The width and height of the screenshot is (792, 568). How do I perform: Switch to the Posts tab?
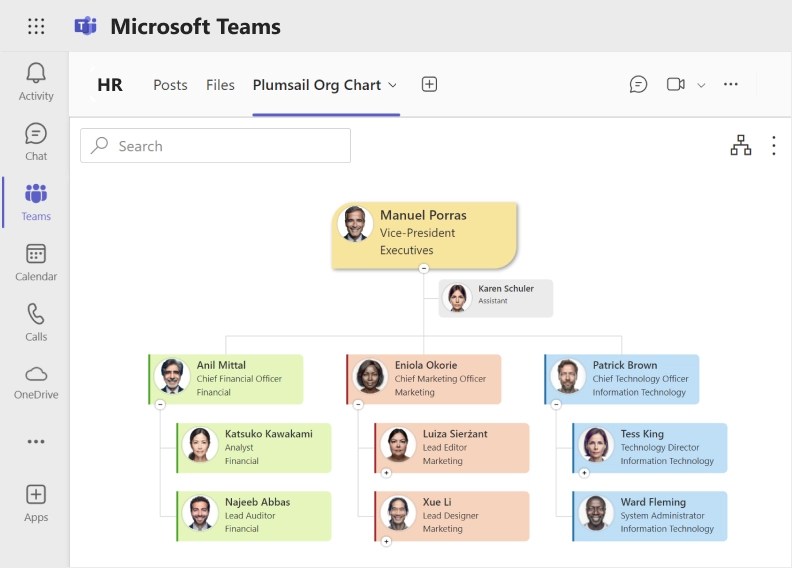[170, 85]
